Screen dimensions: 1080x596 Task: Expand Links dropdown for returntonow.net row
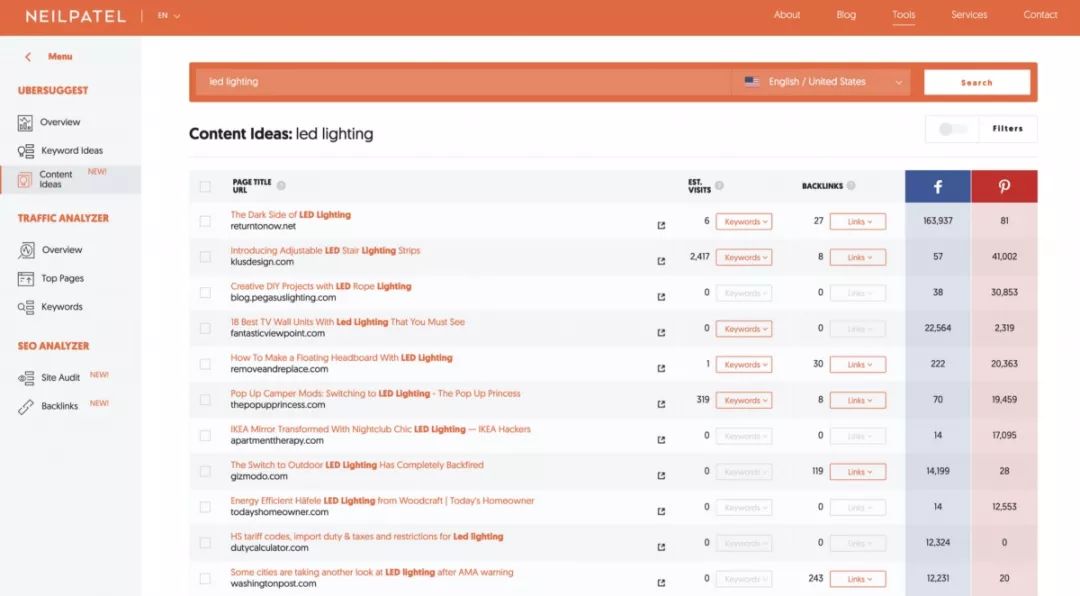coord(858,222)
